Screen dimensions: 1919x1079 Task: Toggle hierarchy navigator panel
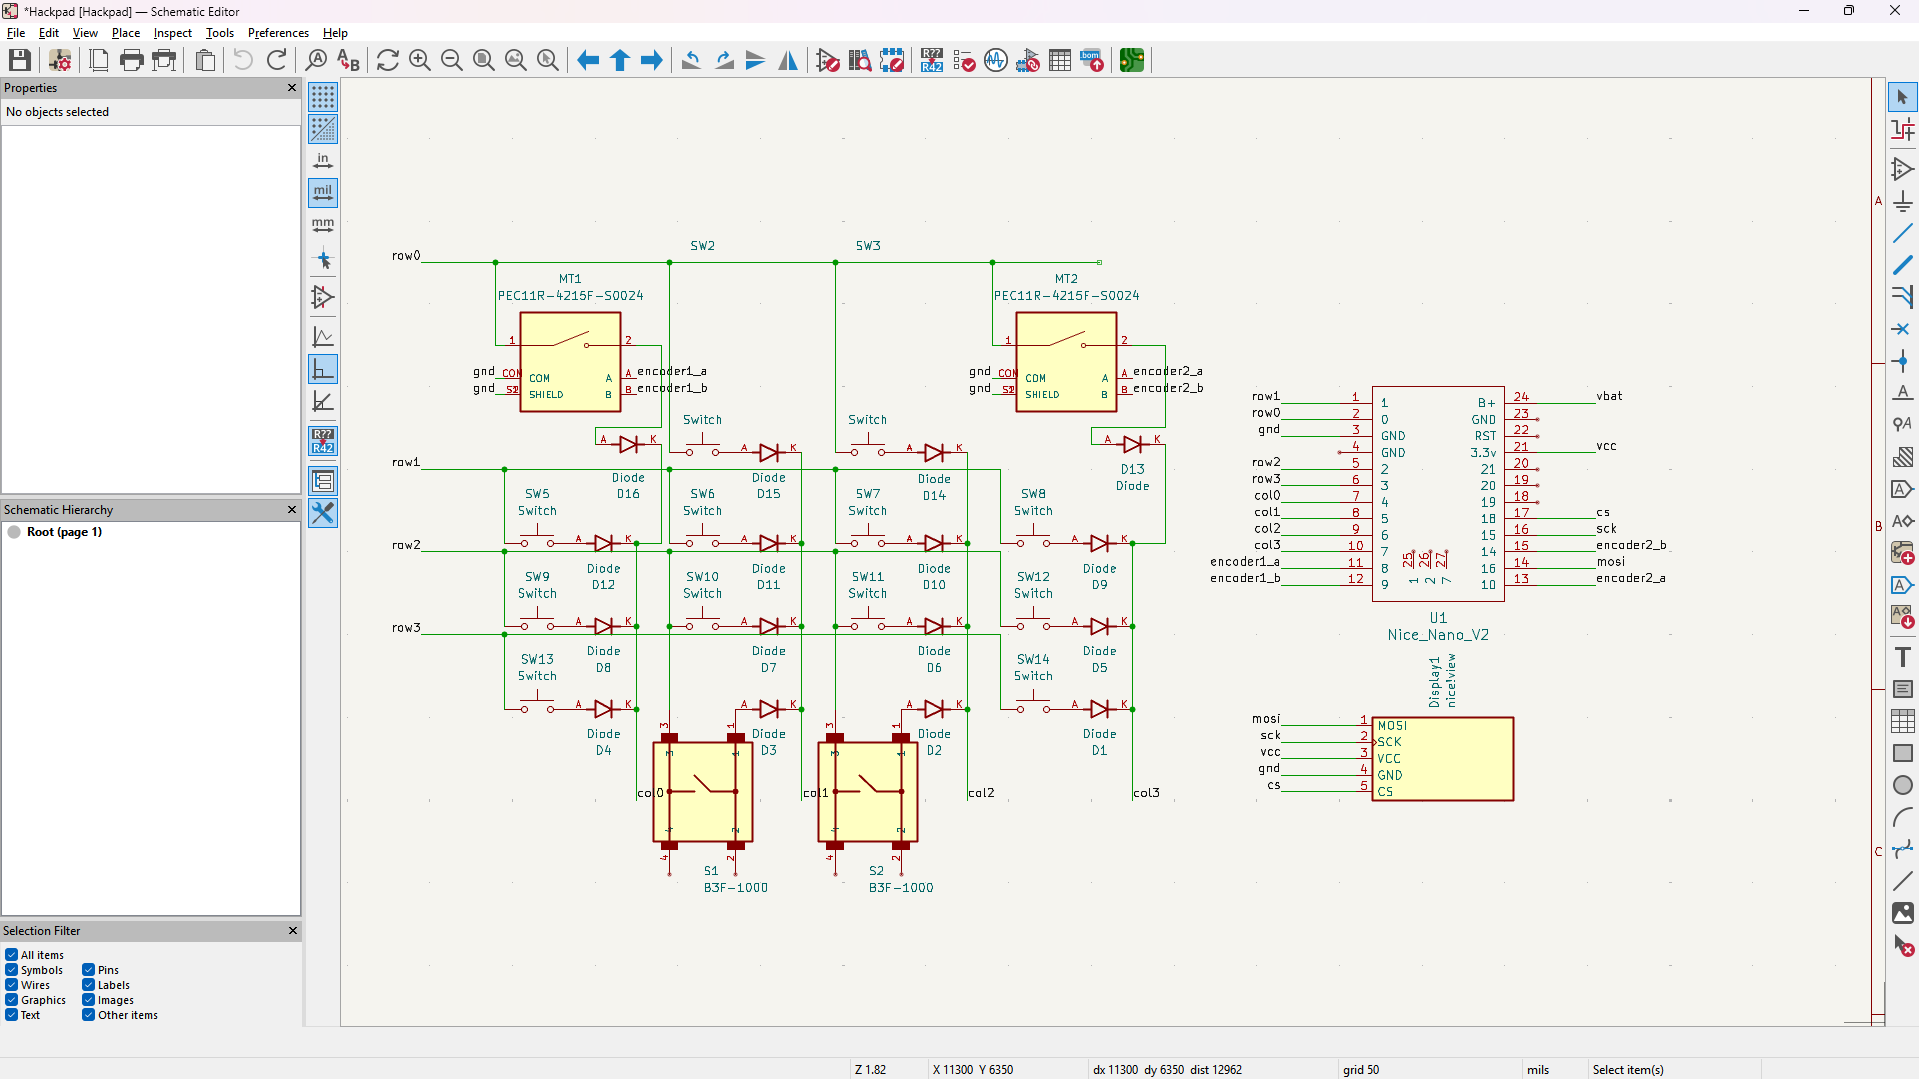(x=323, y=481)
